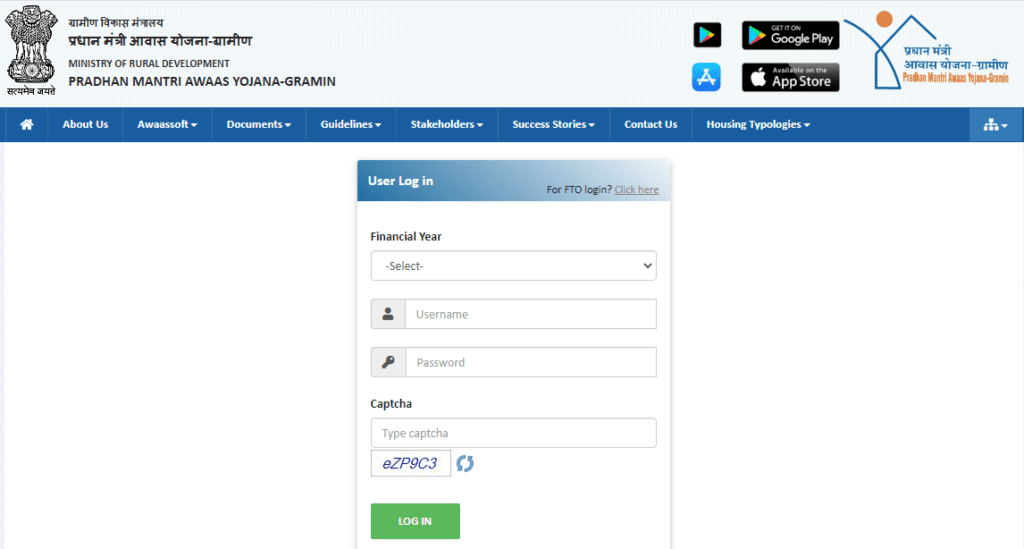Image resolution: width=1024 pixels, height=549 pixels.
Task: Click the blue App Store square icon
Action: coord(706,77)
